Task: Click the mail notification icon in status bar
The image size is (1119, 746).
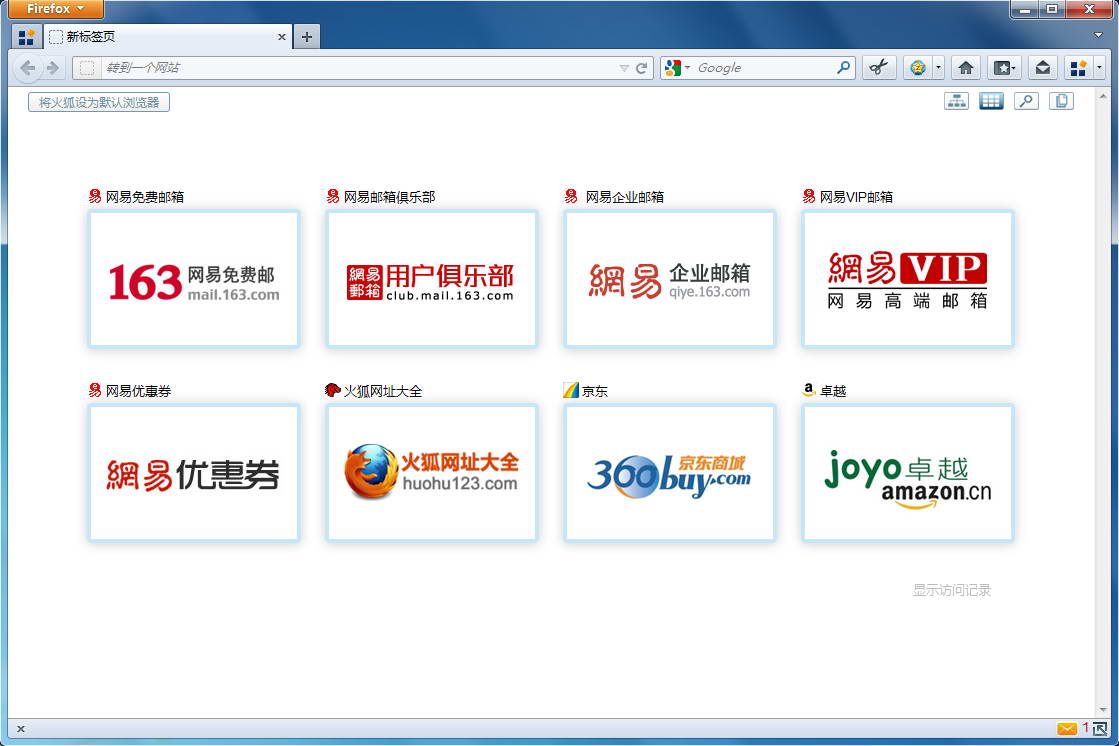Action: 1067,729
